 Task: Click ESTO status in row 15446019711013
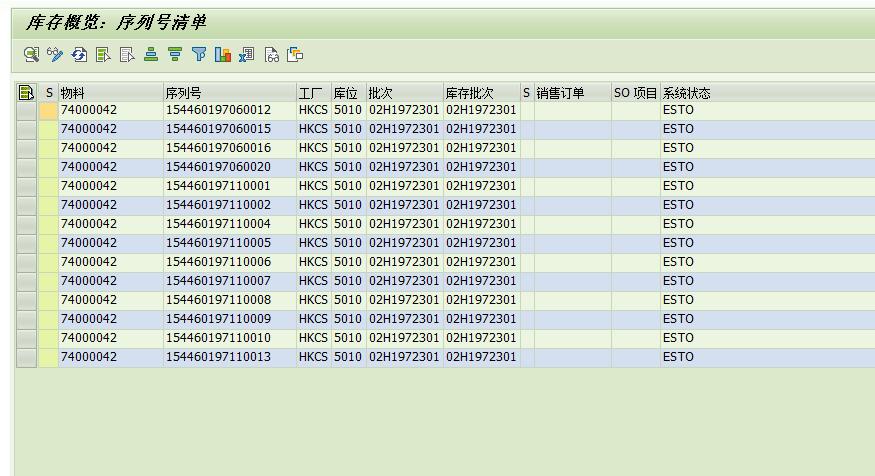pos(767,357)
